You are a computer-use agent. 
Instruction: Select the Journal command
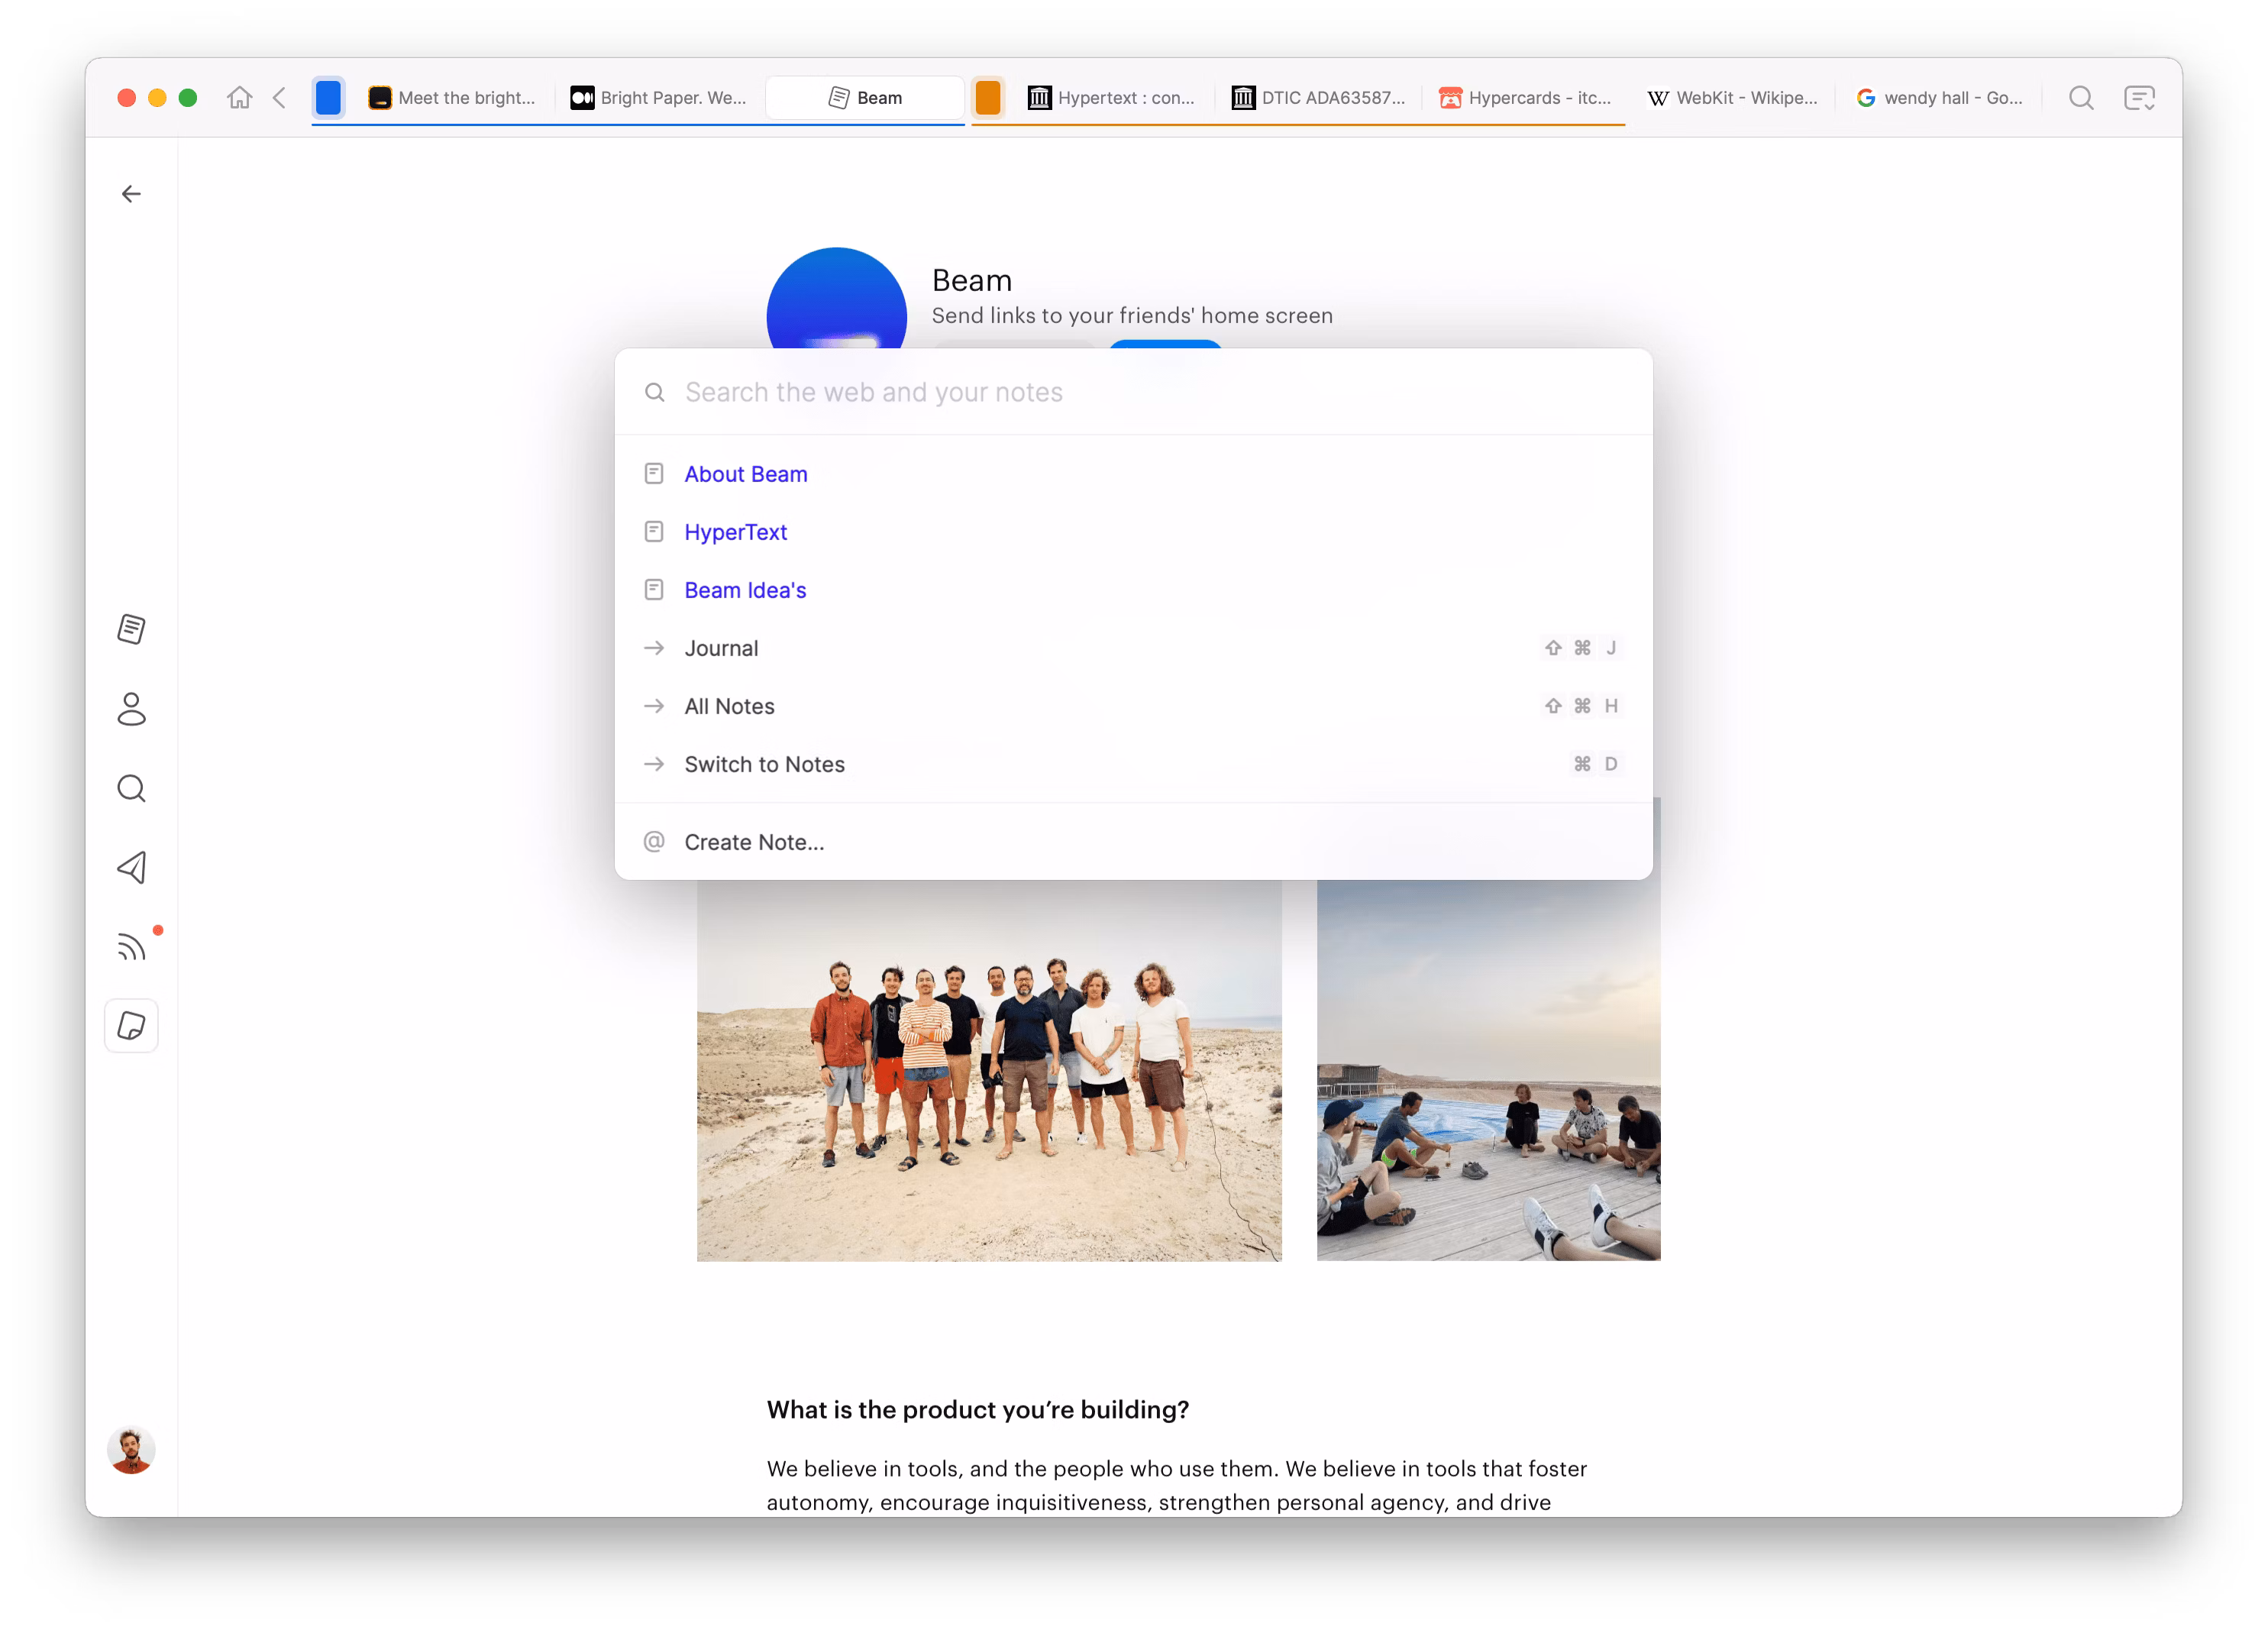721,648
